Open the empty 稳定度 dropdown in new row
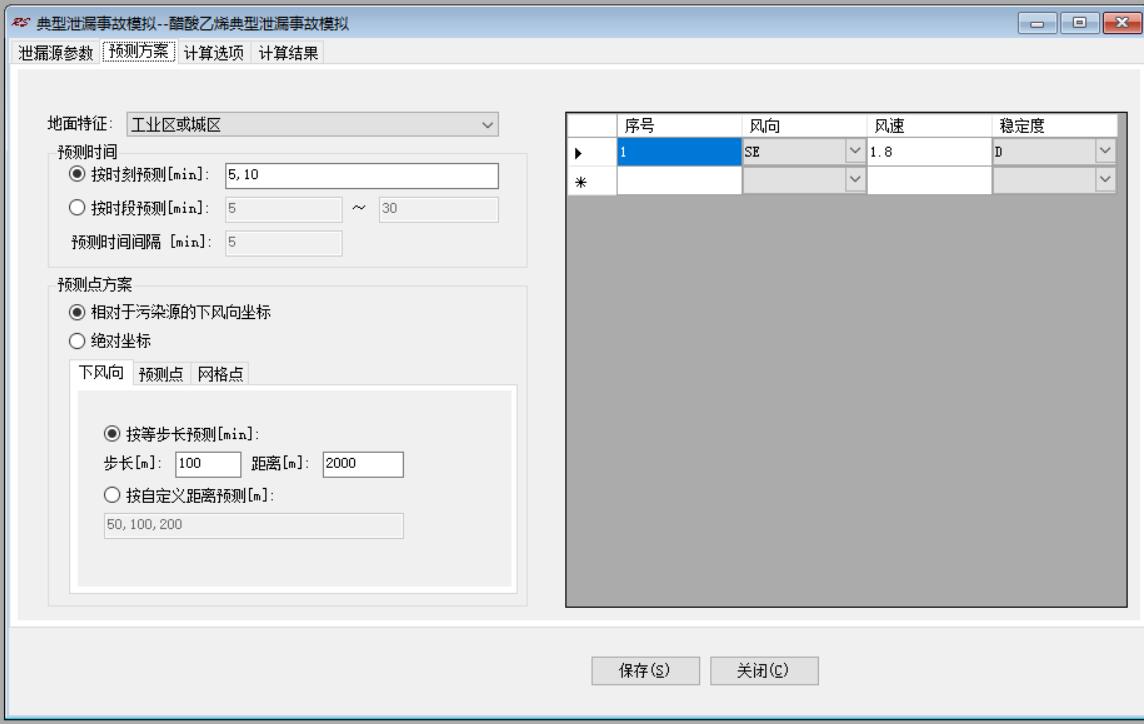1144x724 pixels. click(x=1105, y=180)
